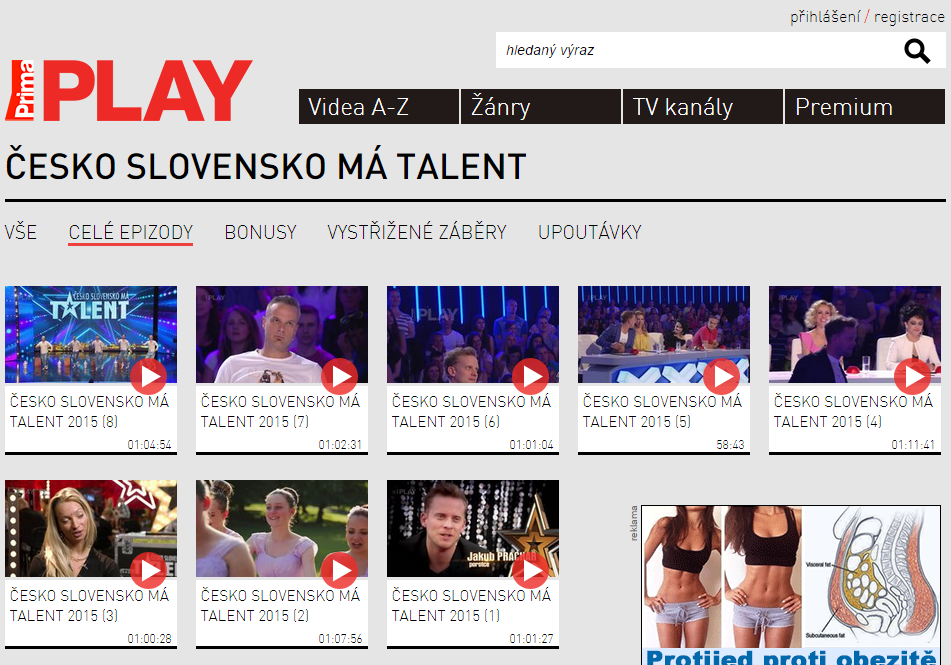Play episode Talent 2015 (3)
This screenshot has width=951, height=665.
149,571
